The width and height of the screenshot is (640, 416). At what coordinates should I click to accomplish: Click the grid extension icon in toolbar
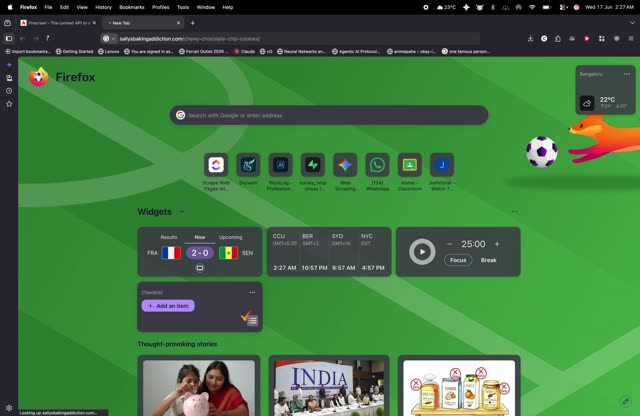point(602,38)
